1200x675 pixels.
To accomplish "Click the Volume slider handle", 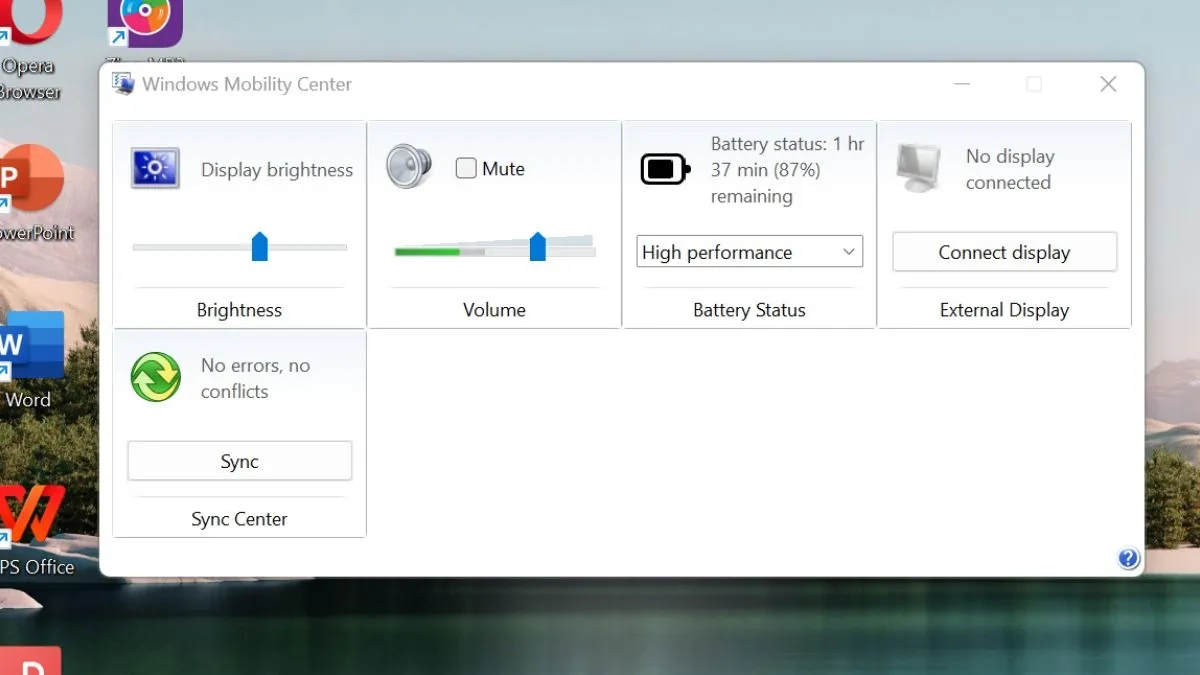I will [x=538, y=246].
